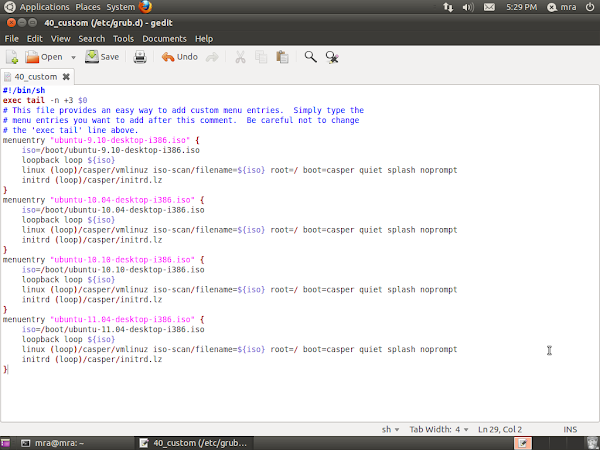
Task: Change syntax highlighting mode from sh dropdown
Action: tap(390, 429)
